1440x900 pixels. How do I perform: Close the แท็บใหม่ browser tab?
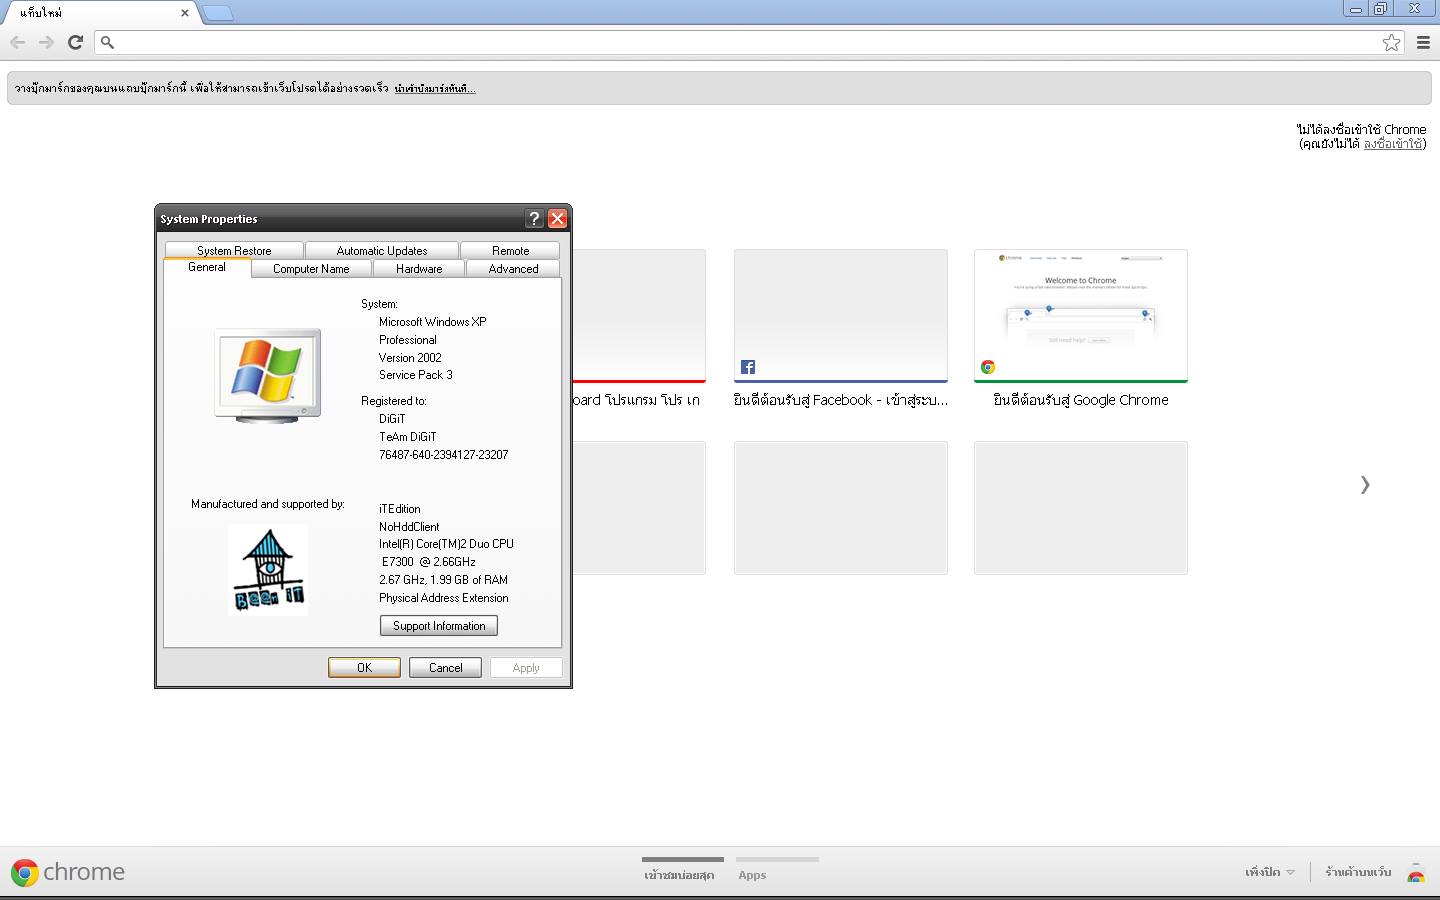point(184,13)
